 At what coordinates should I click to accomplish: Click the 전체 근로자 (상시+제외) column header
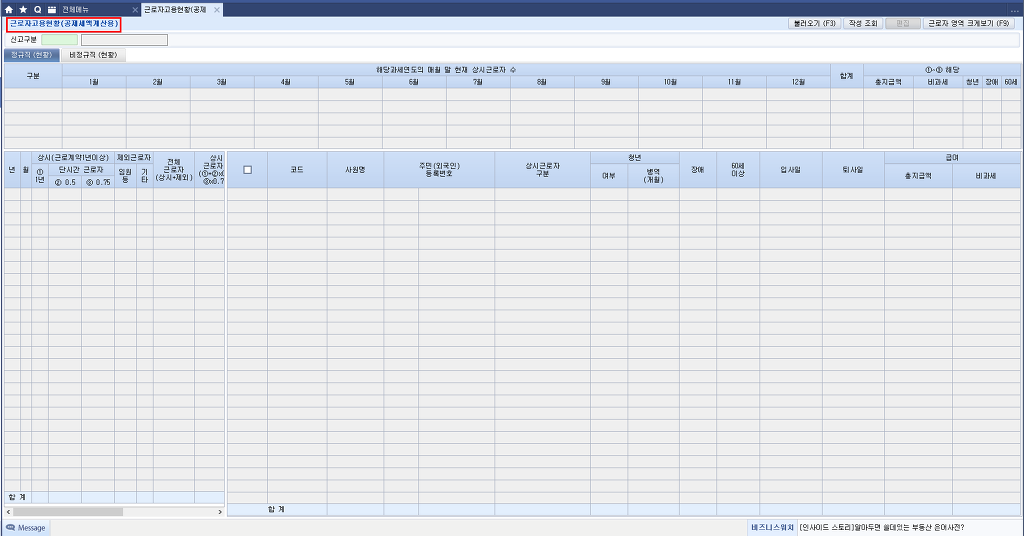pos(174,170)
